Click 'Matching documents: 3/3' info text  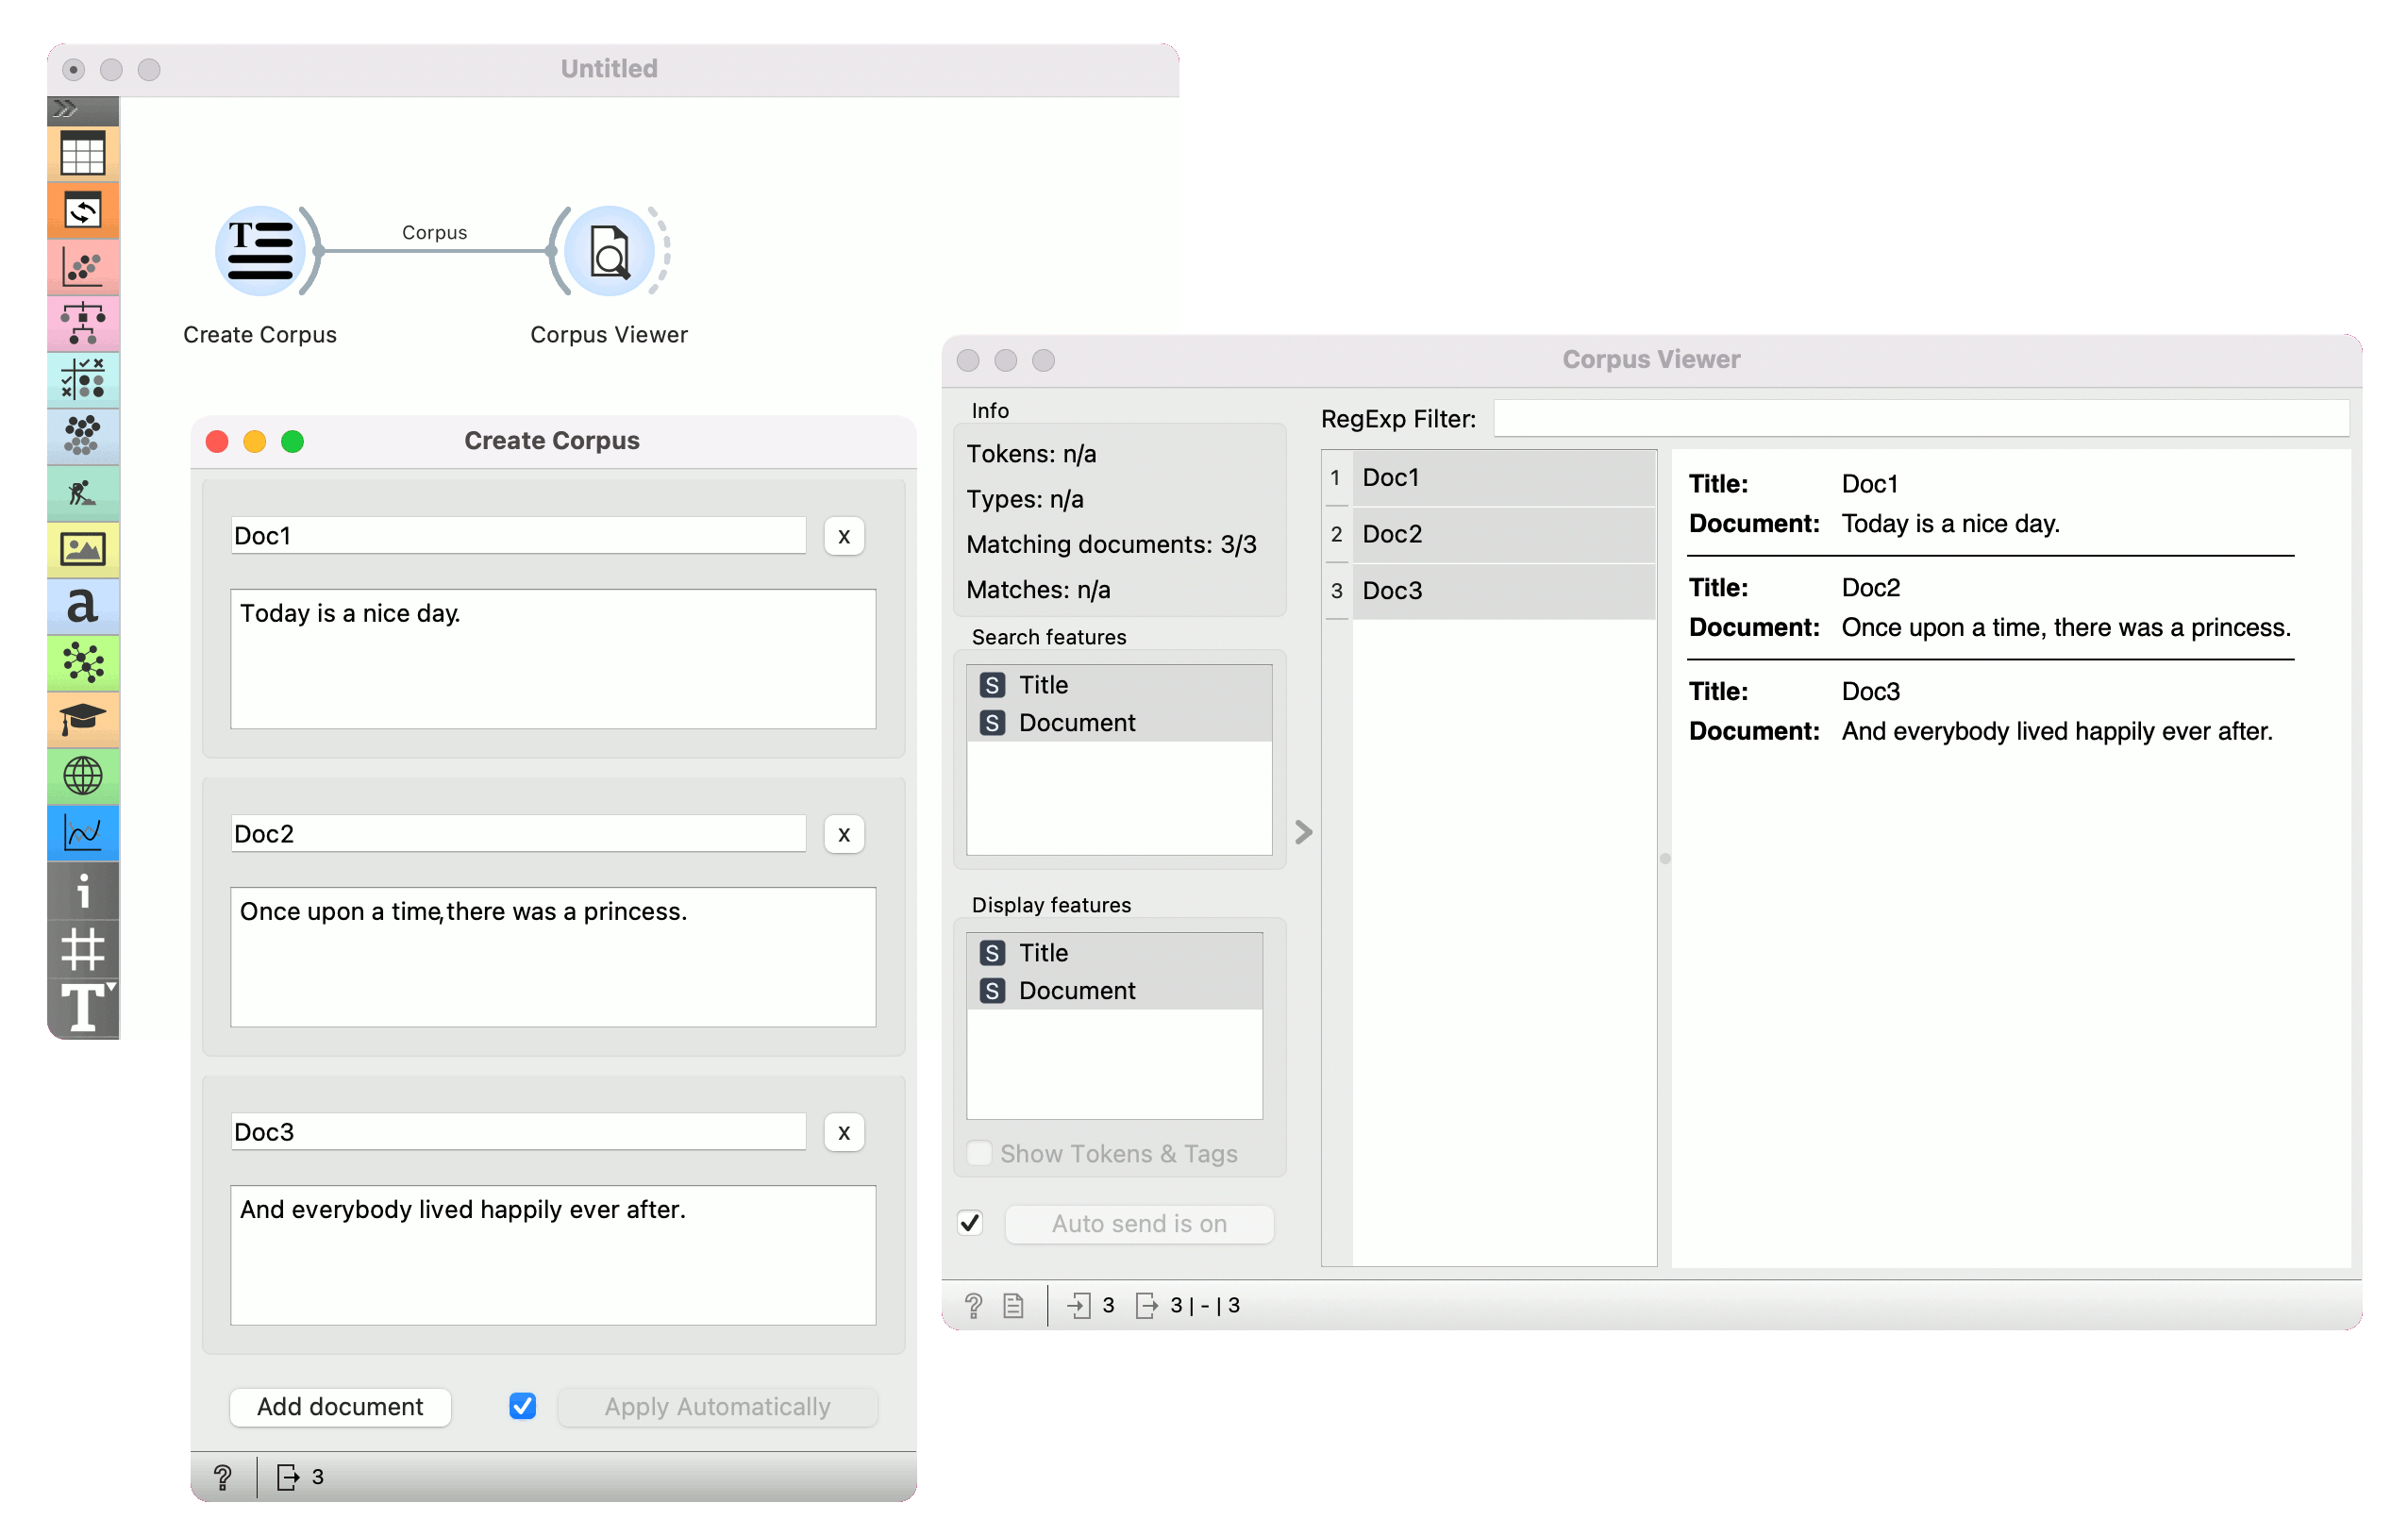[1111, 544]
